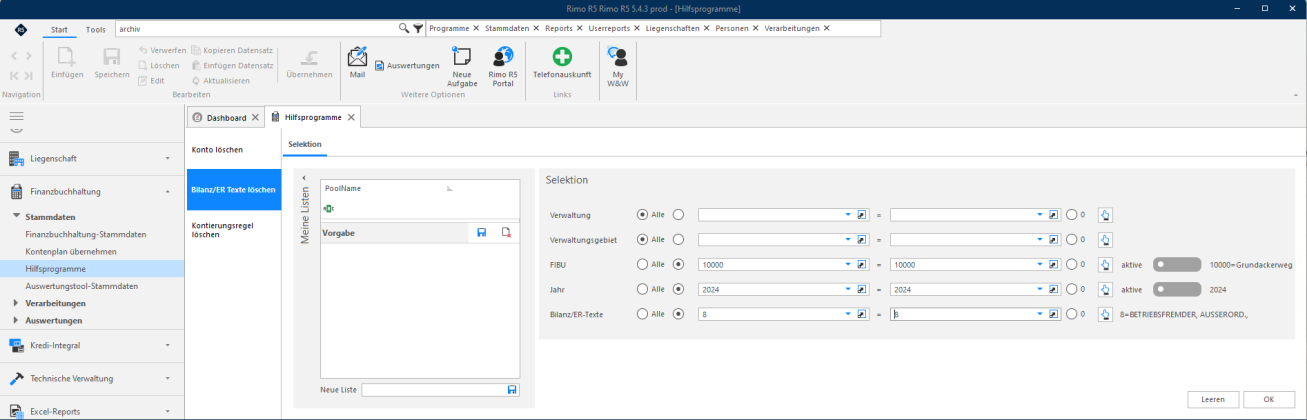Screen dimensions: 1307x420
Task: Switch to the Dashboard tab
Action: [226, 118]
